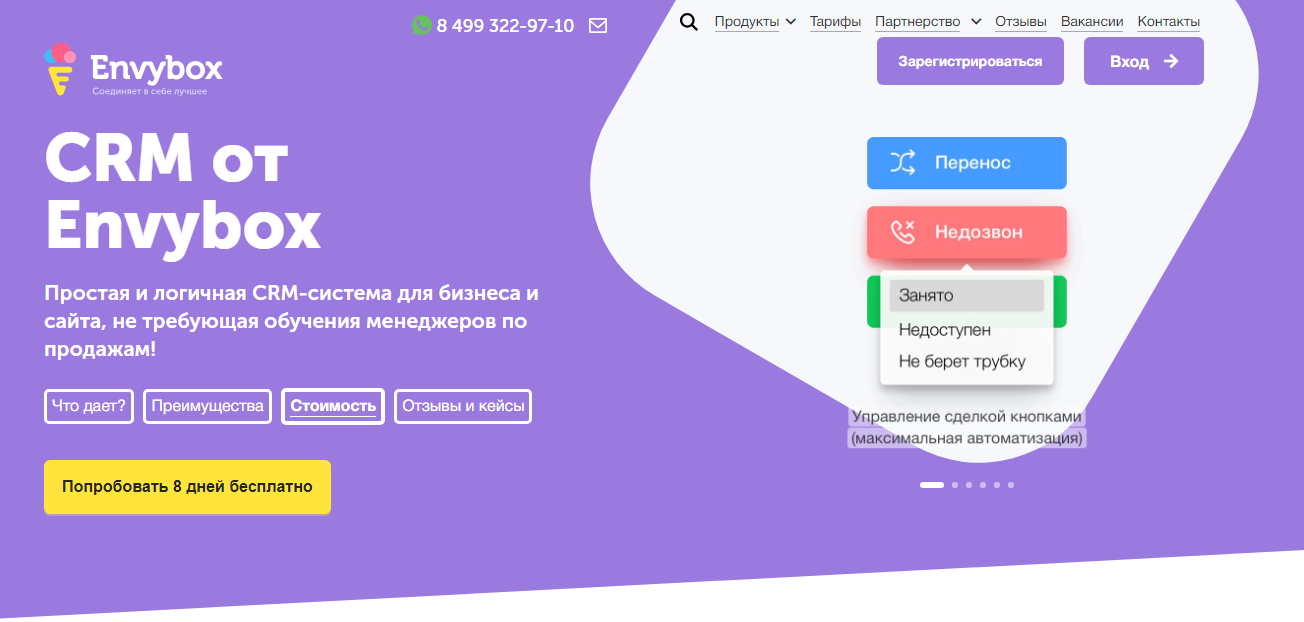Click the Envybox ice cream logo
The width and height of the screenshot is (1304, 622).
tap(60, 69)
